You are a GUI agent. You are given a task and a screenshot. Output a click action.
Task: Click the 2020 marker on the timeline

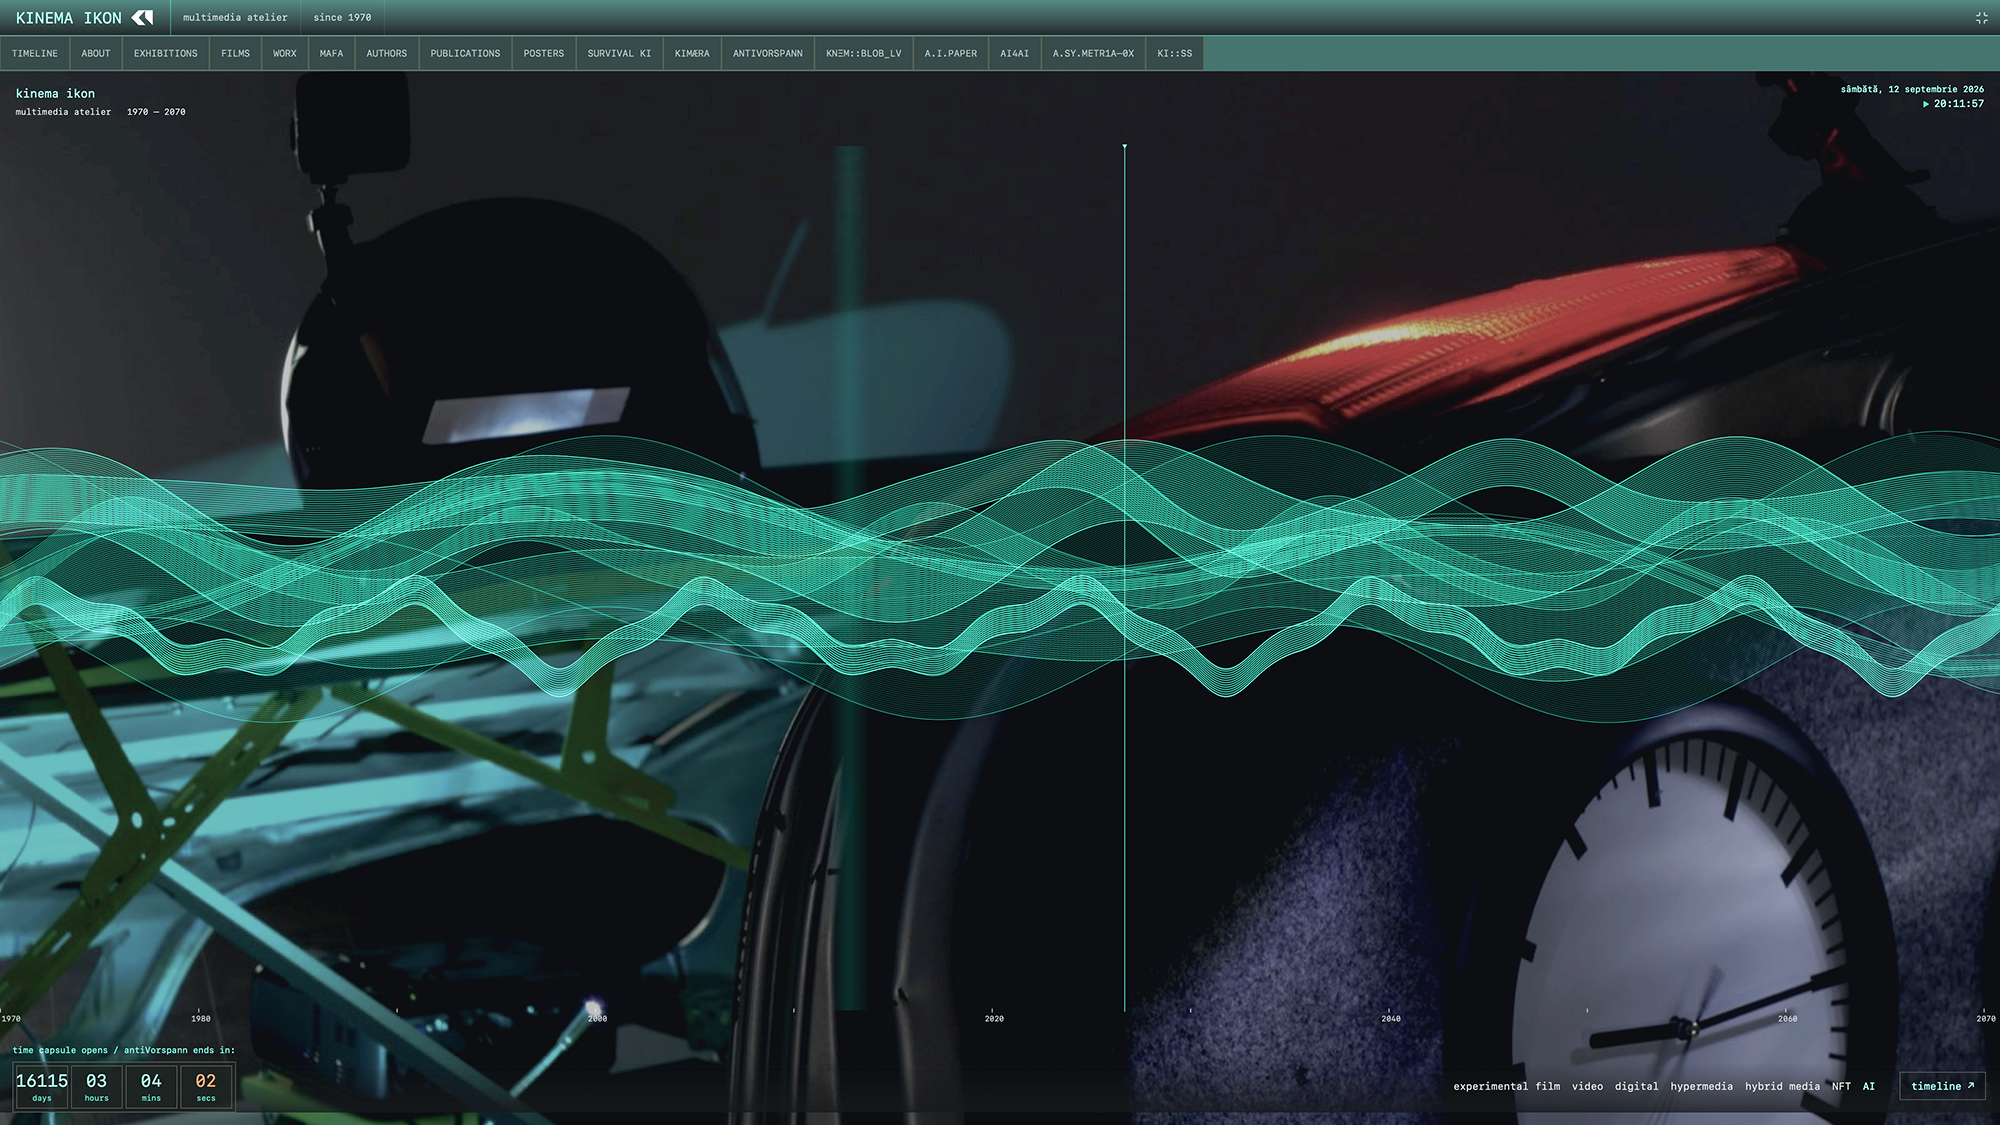tap(994, 1018)
